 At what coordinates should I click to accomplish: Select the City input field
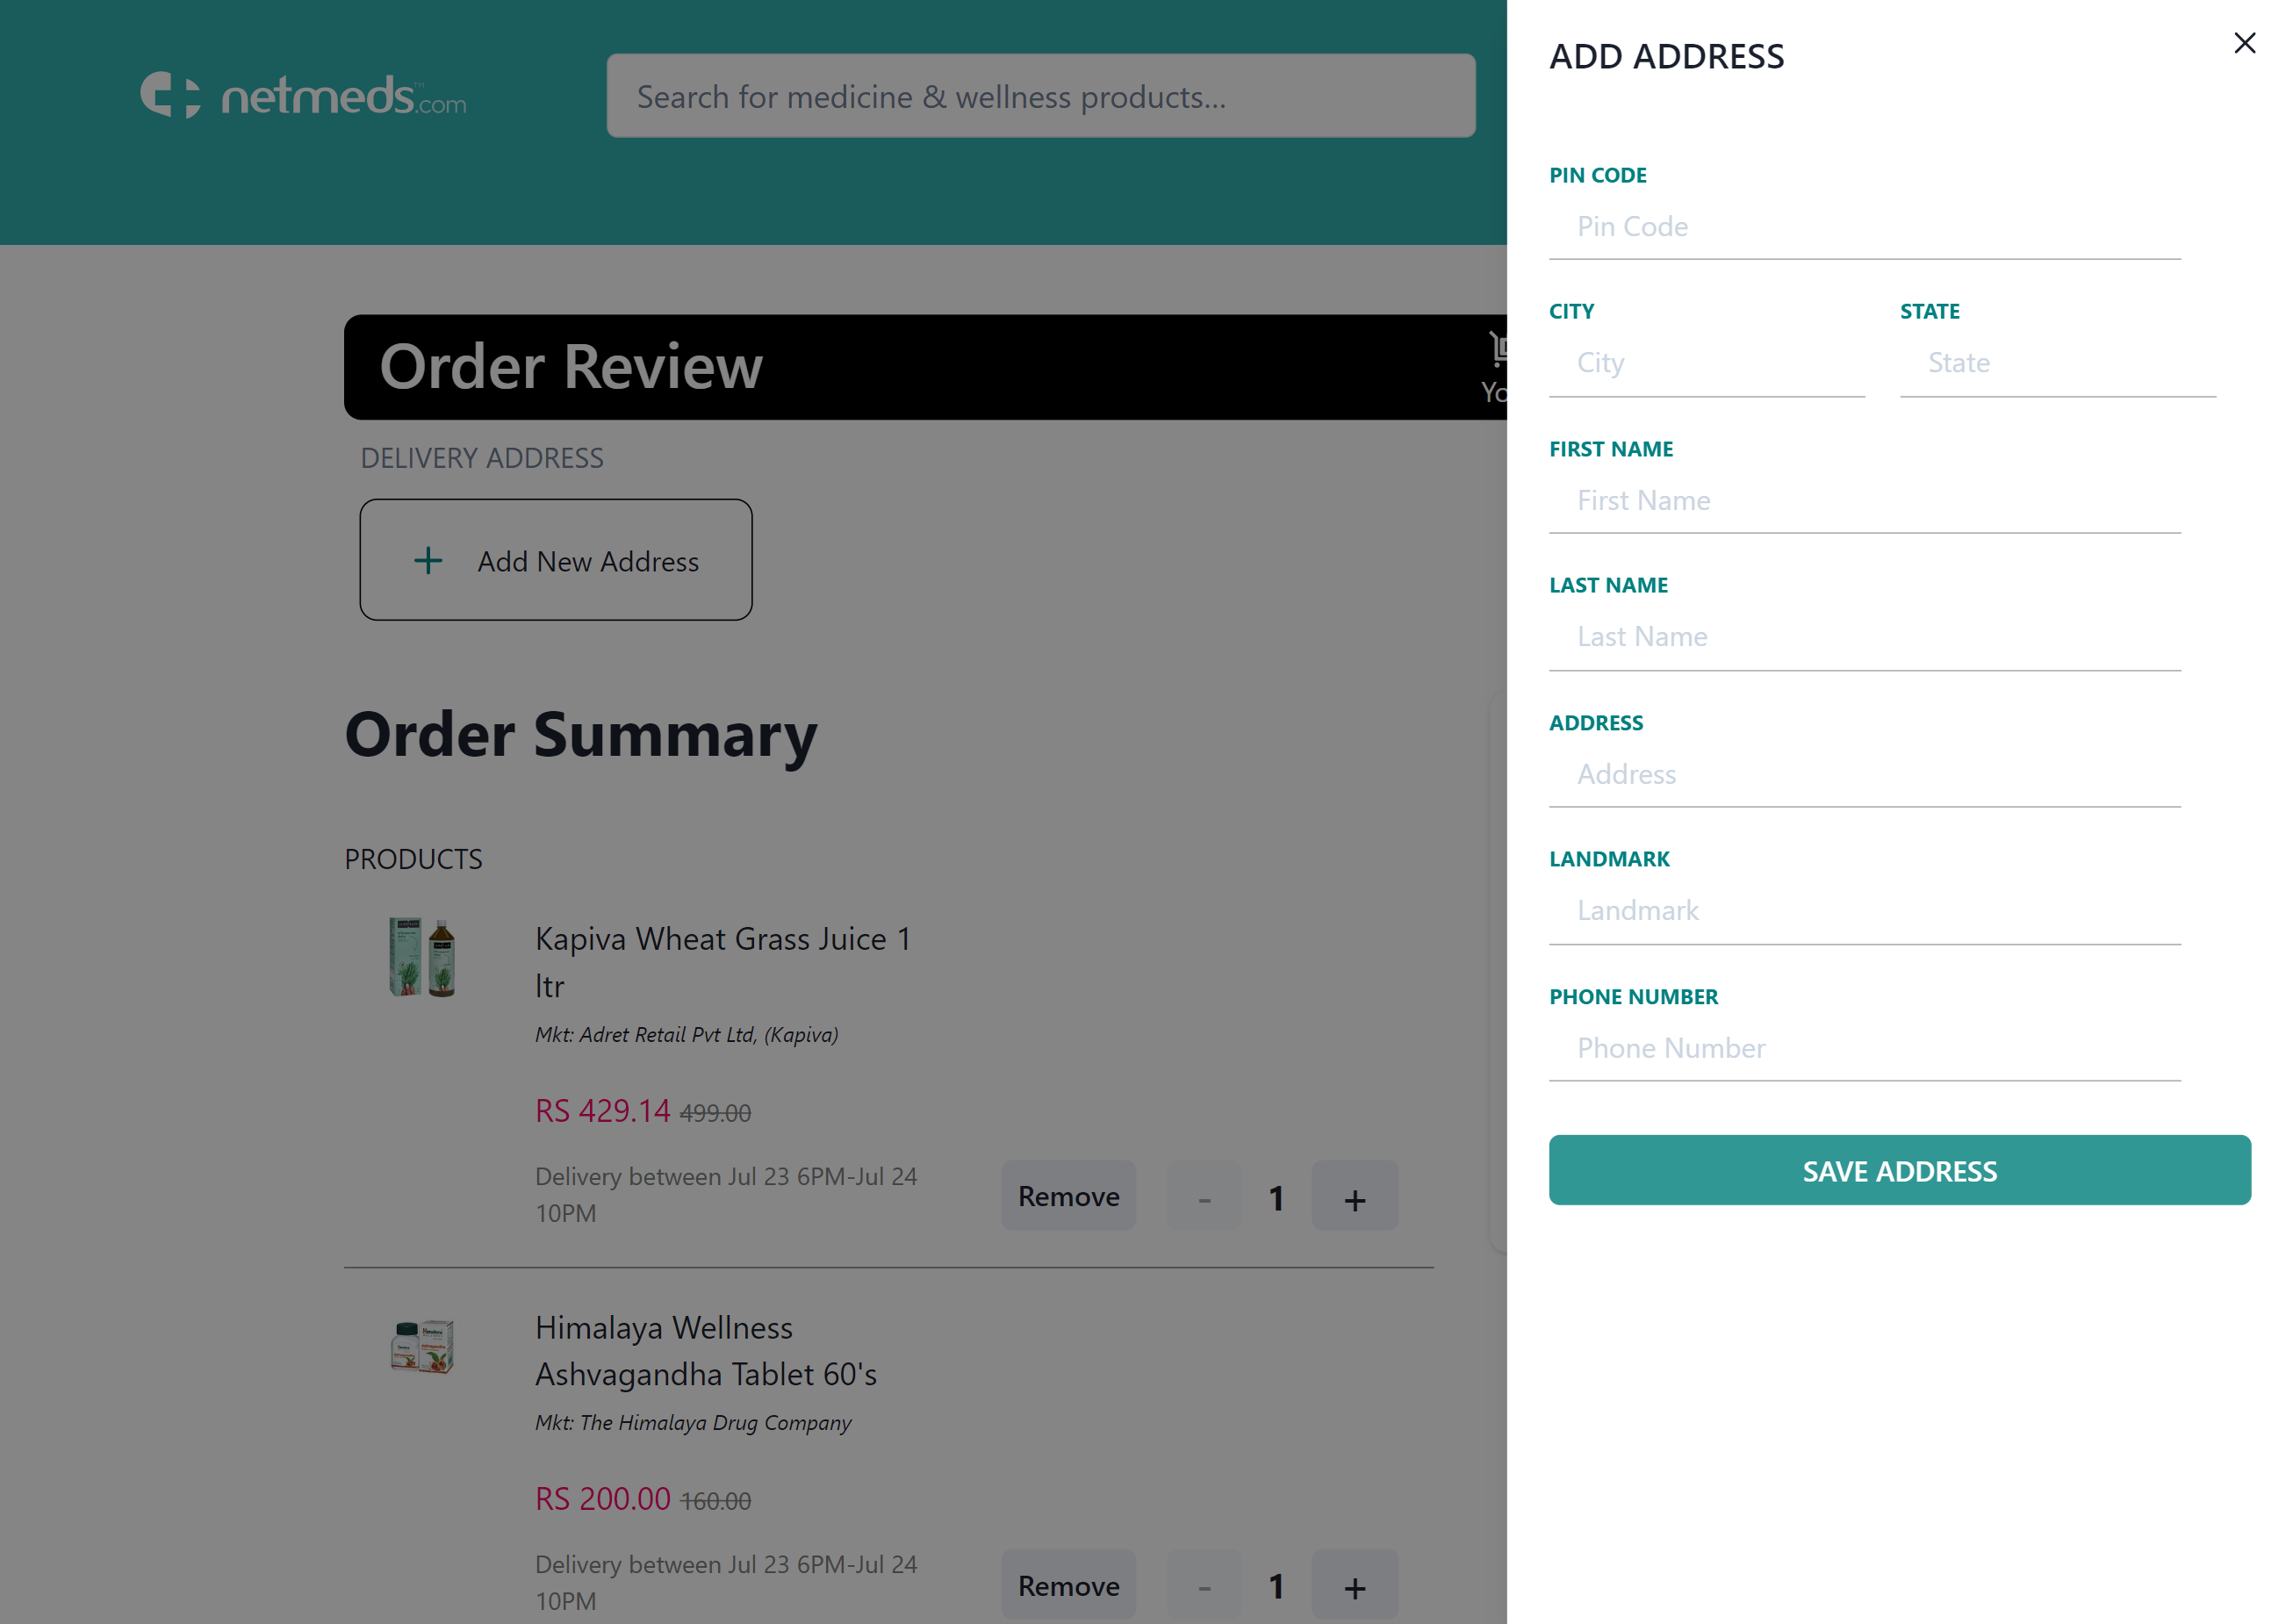coord(1707,363)
